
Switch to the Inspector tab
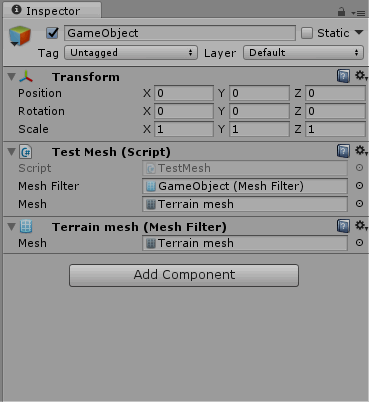pos(52,11)
